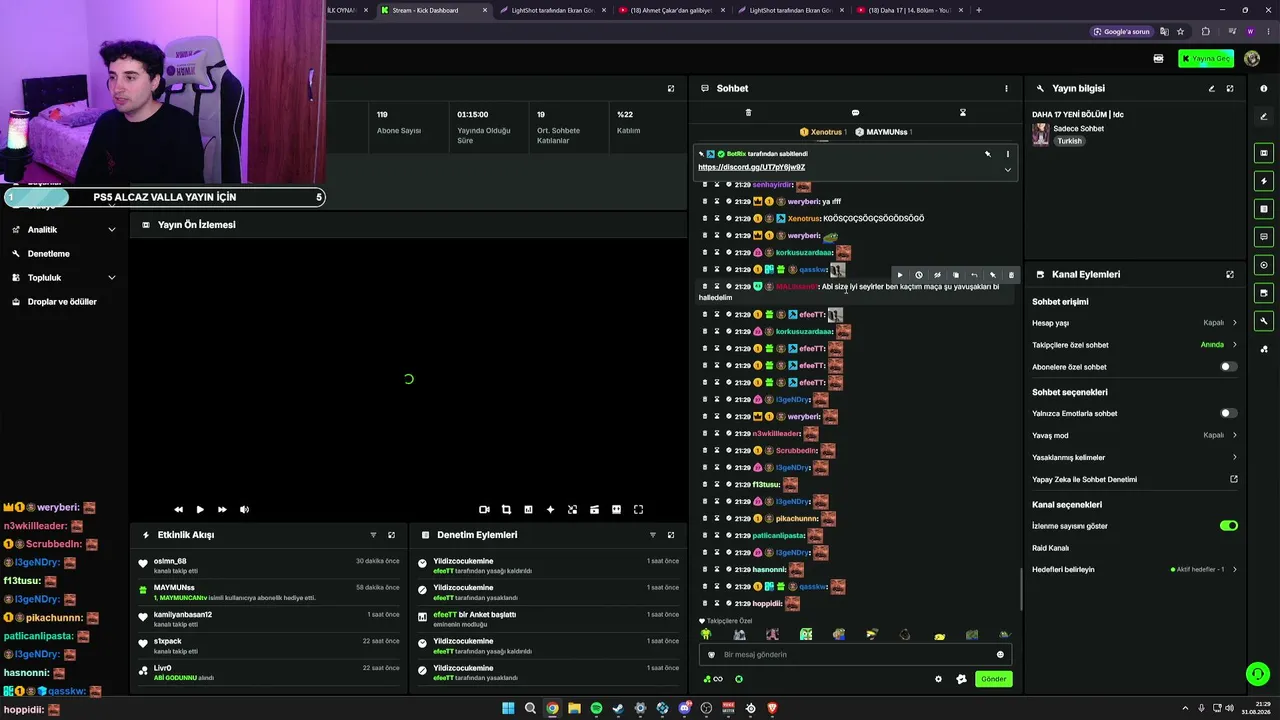
Task: Open the Discord invite link
Action: pyautogui.click(x=751, y=167)
